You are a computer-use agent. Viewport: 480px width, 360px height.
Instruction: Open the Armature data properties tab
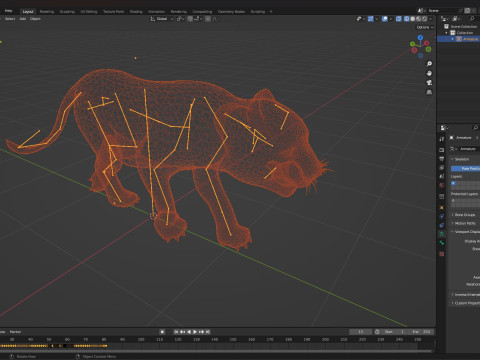(442, 234)
